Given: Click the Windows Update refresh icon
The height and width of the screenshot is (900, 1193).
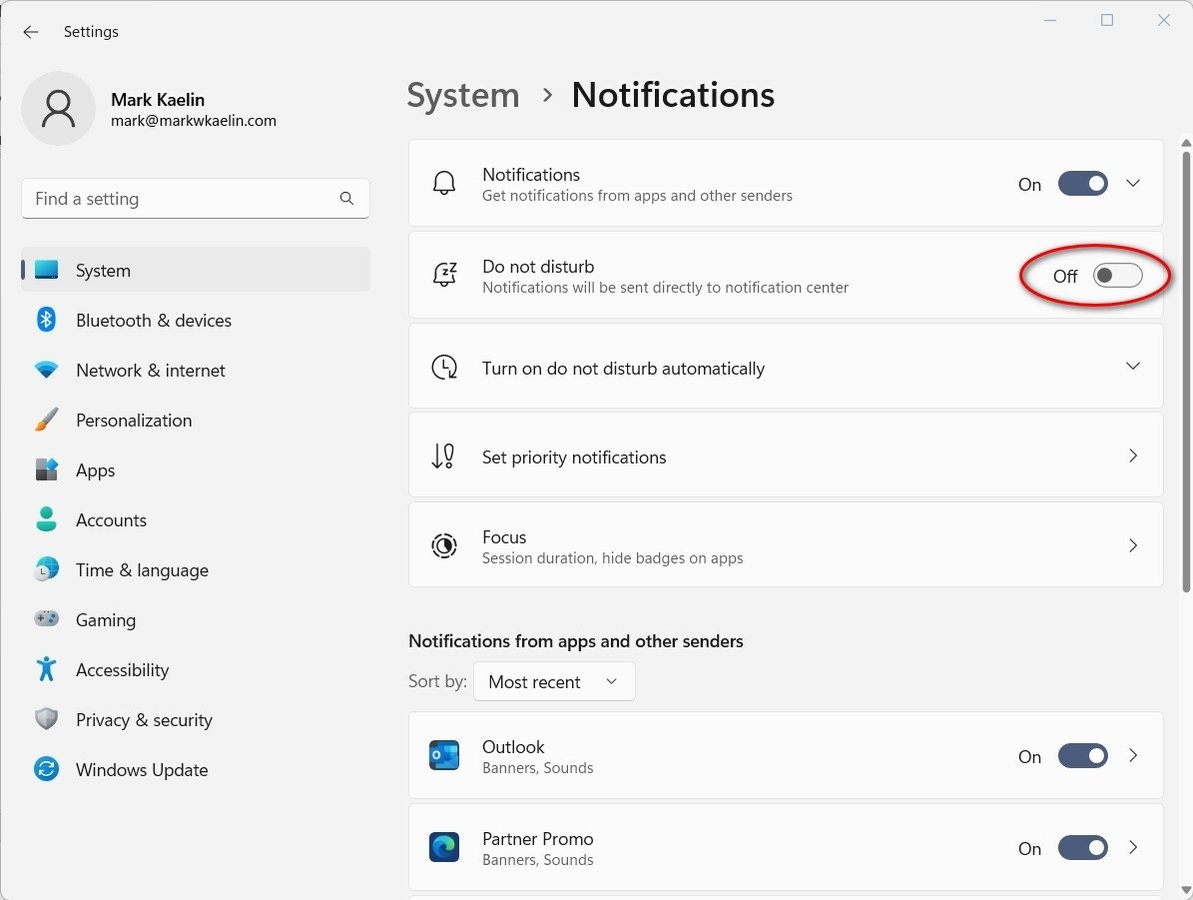Looking at the screenshot, I should (46, 769).
